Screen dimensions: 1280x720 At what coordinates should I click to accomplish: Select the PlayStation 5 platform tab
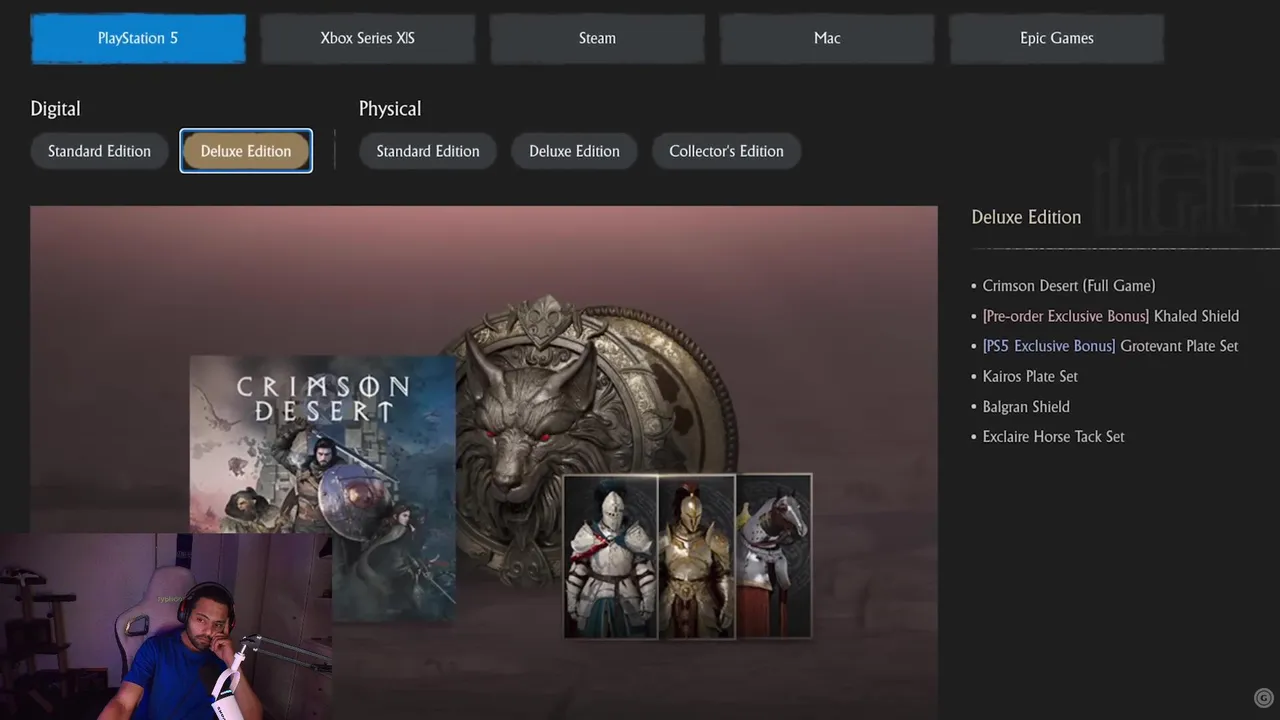[x=138, y=38]
